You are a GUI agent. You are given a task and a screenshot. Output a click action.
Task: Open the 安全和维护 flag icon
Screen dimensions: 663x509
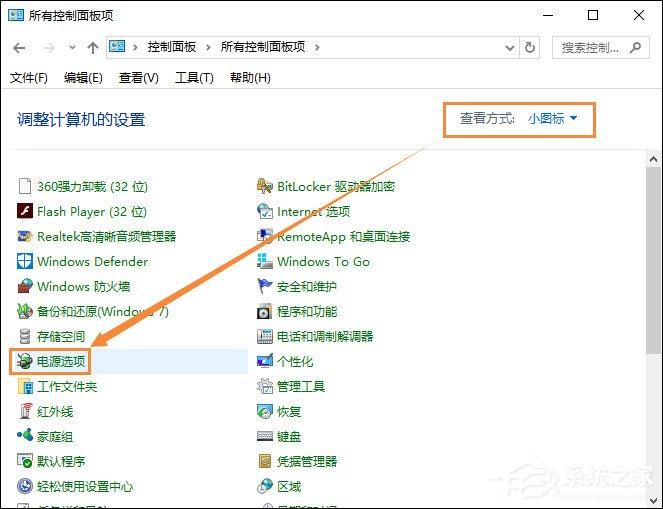click(x=265, y=286)
